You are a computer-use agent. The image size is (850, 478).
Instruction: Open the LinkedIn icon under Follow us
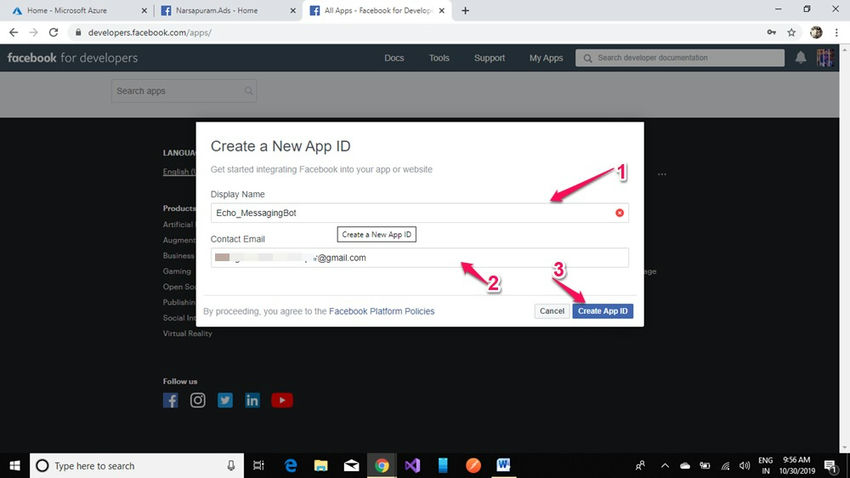[x=252, y=401]
